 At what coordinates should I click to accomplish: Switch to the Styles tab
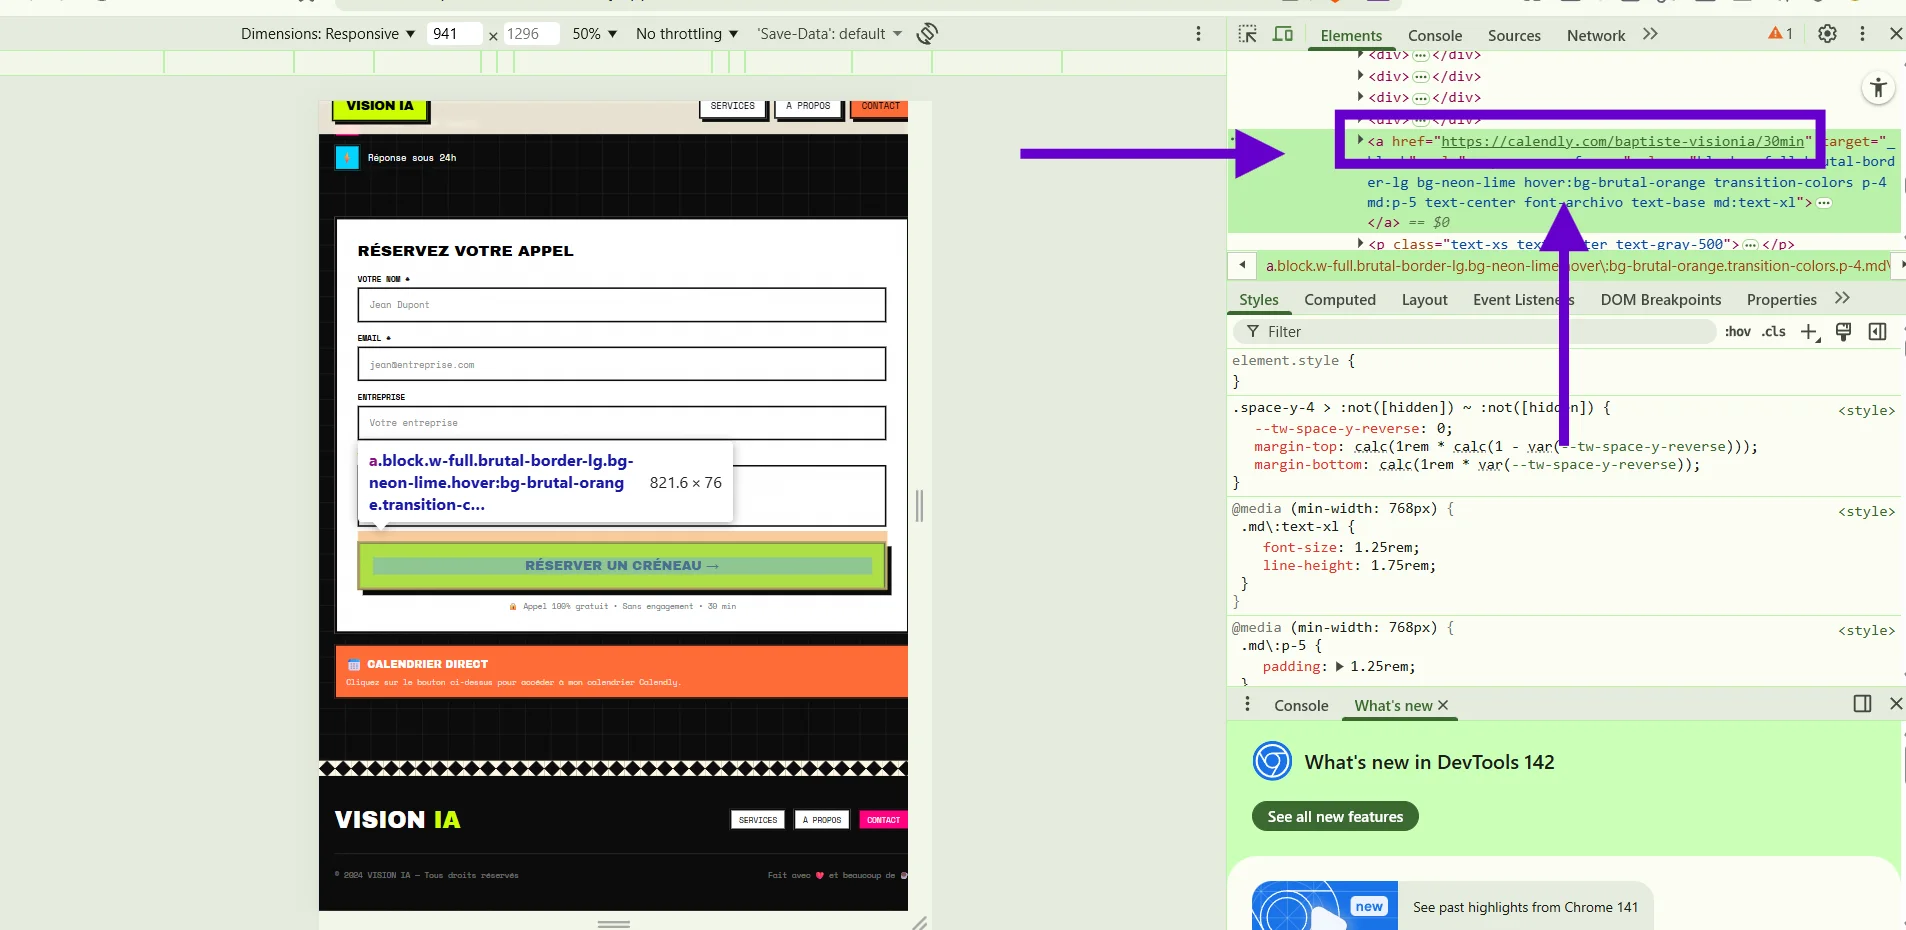1258,299
